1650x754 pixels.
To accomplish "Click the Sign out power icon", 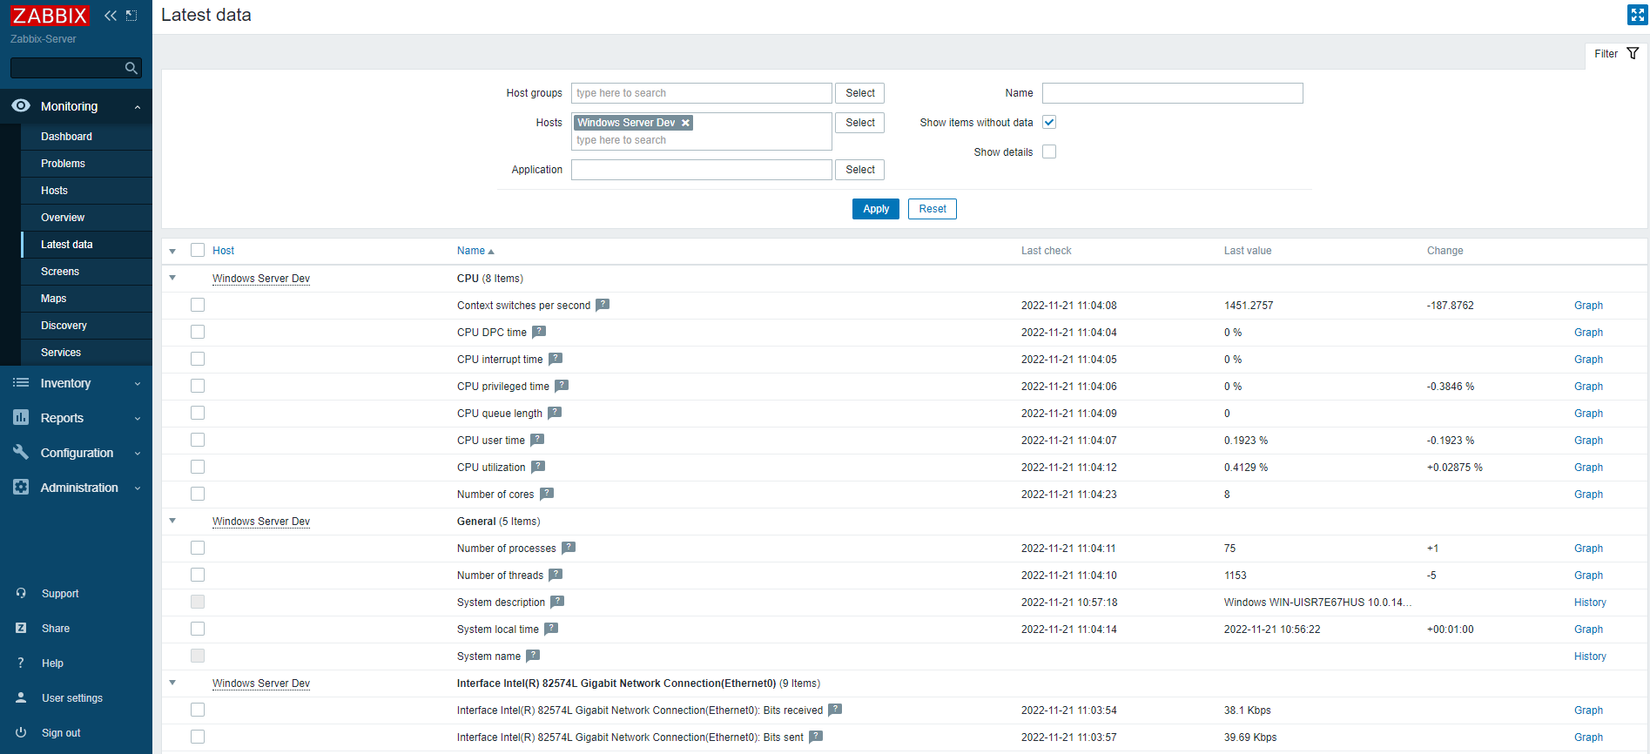I will coord(21,733).
